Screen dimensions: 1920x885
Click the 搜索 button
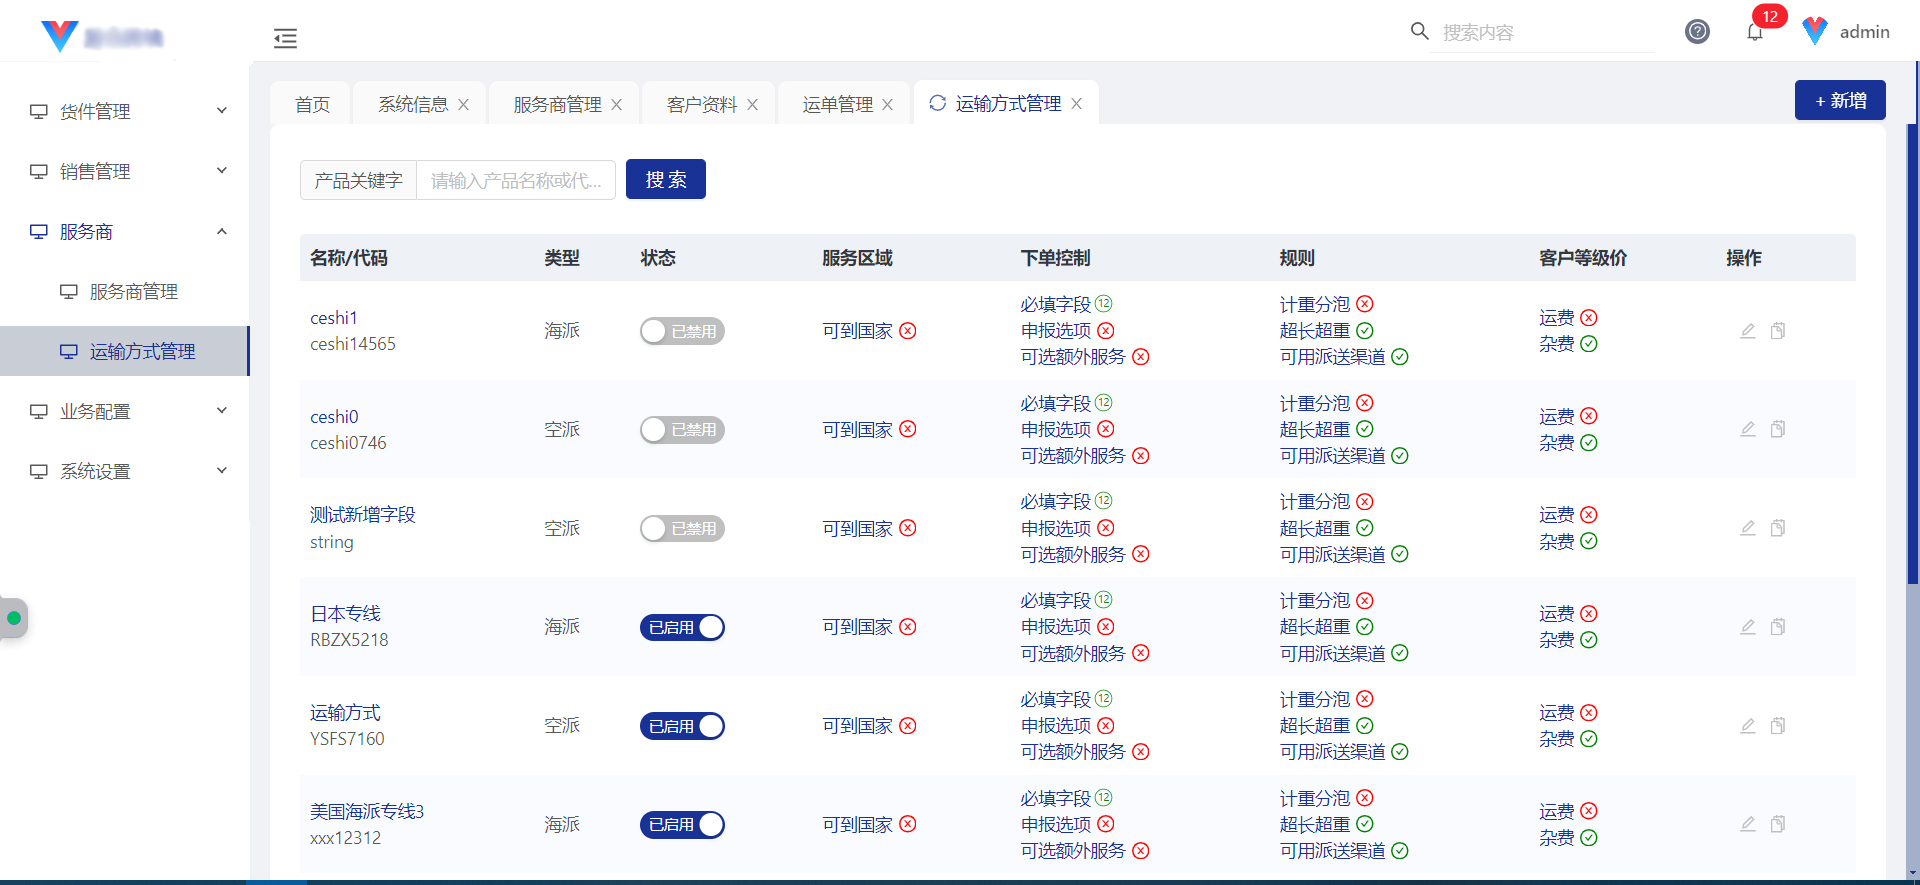[x=666, y=179]
